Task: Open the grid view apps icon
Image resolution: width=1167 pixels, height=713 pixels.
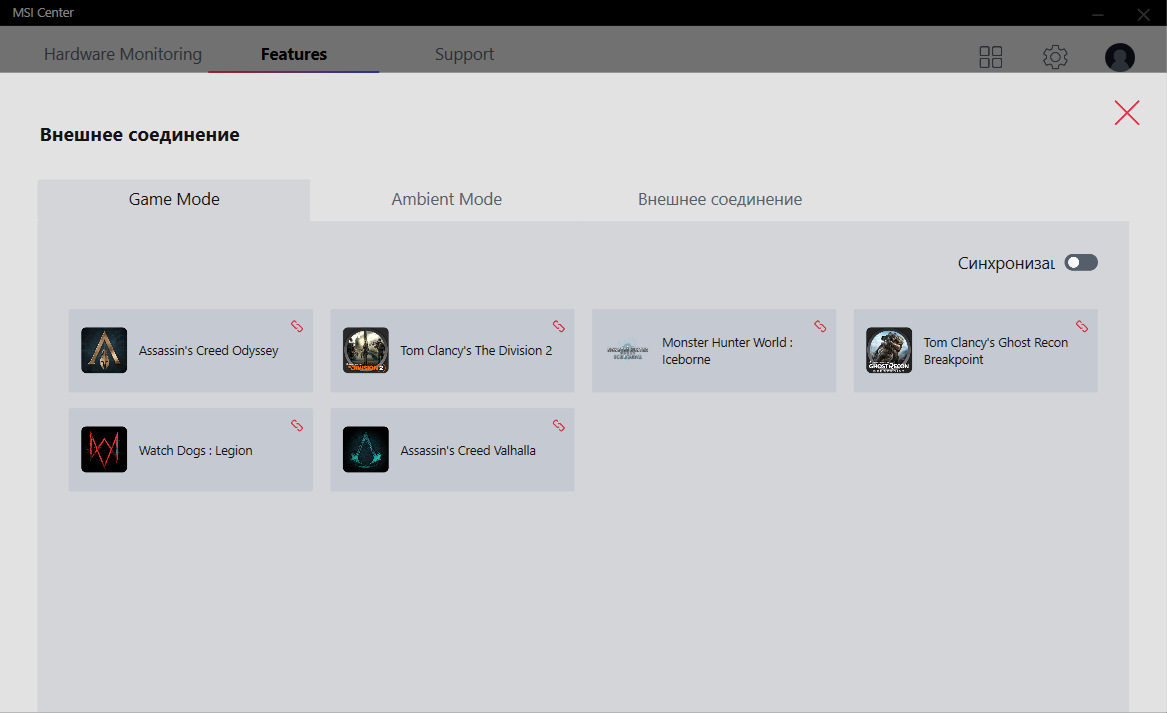Action: pos(991,57)
